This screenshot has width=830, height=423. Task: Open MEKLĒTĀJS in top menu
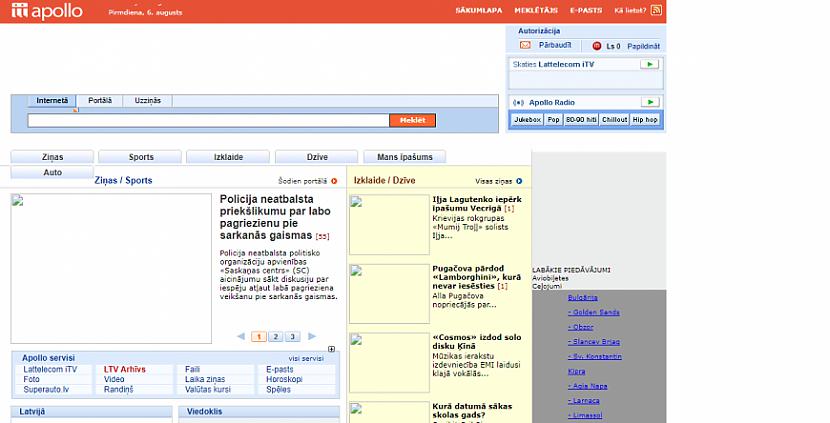point(536,11)
